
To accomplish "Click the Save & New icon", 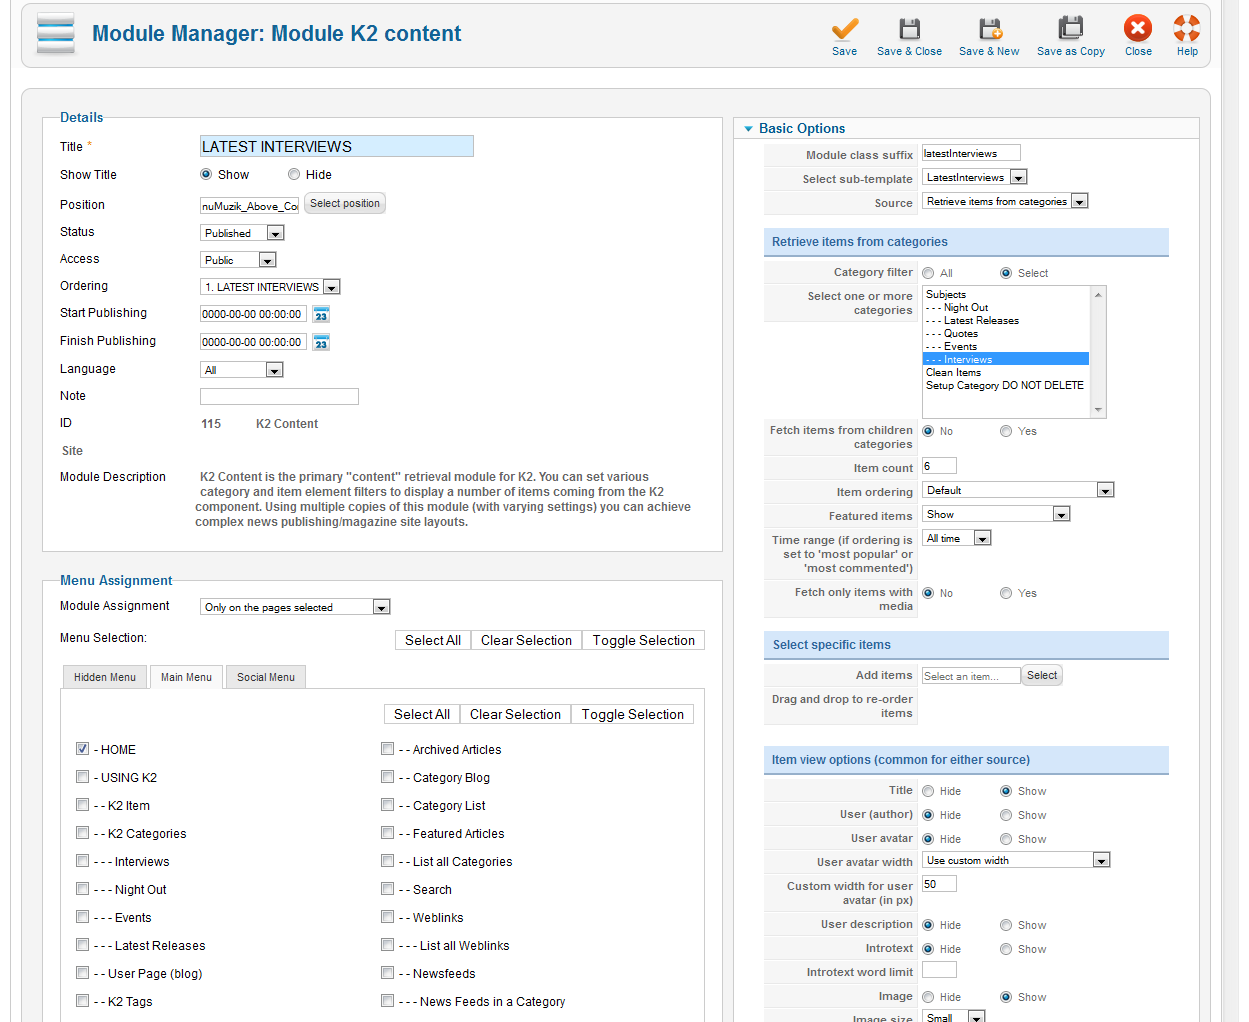I will point(990,29).
